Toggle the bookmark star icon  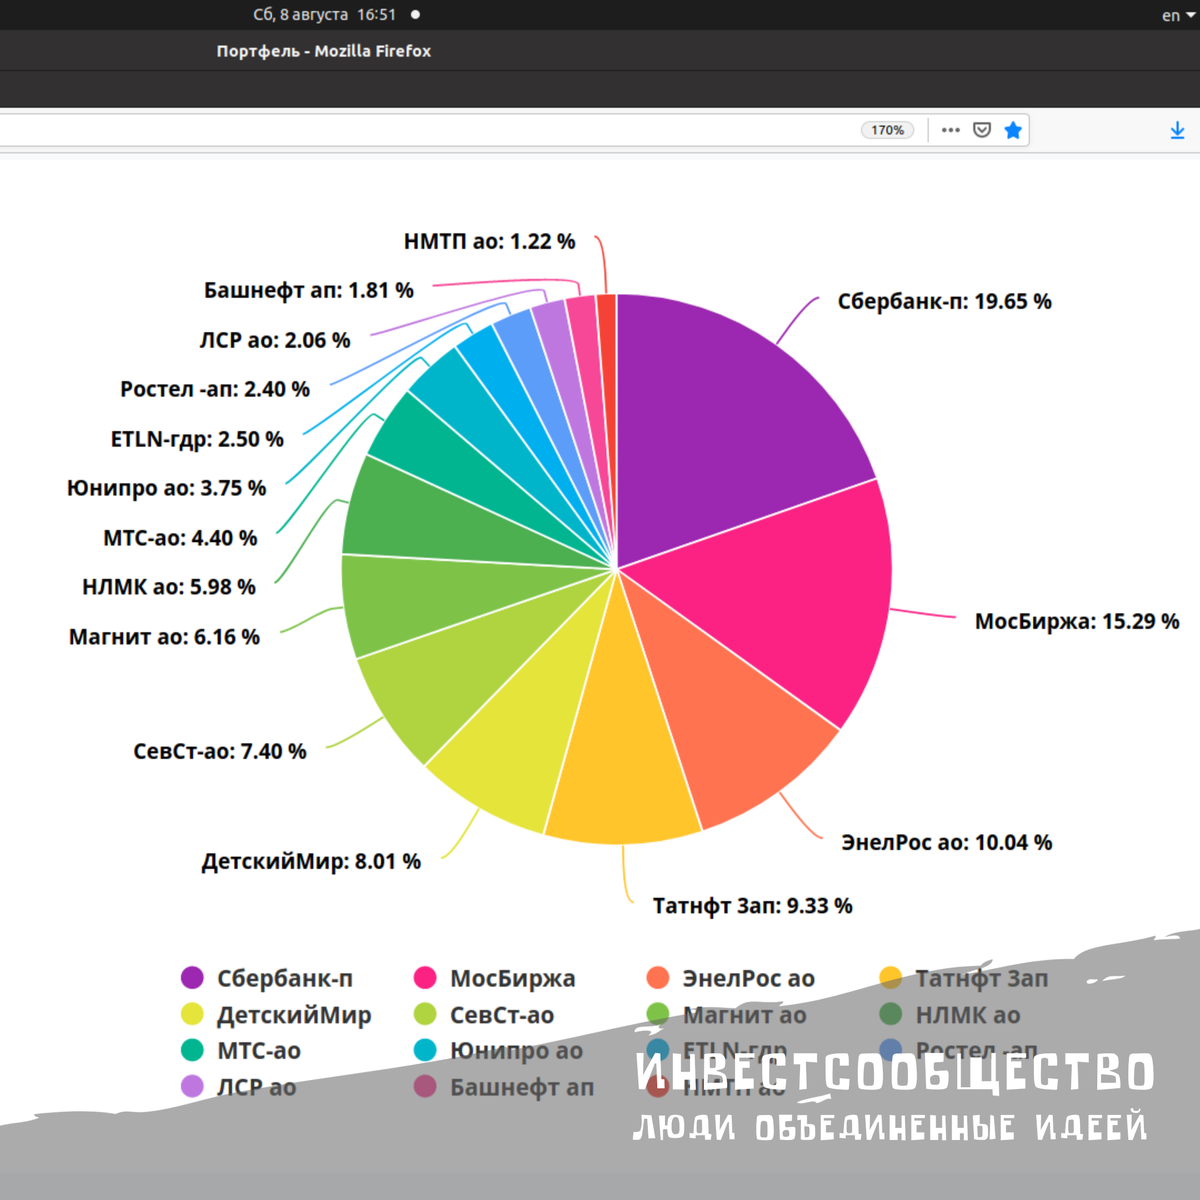tap(1013, 130)
